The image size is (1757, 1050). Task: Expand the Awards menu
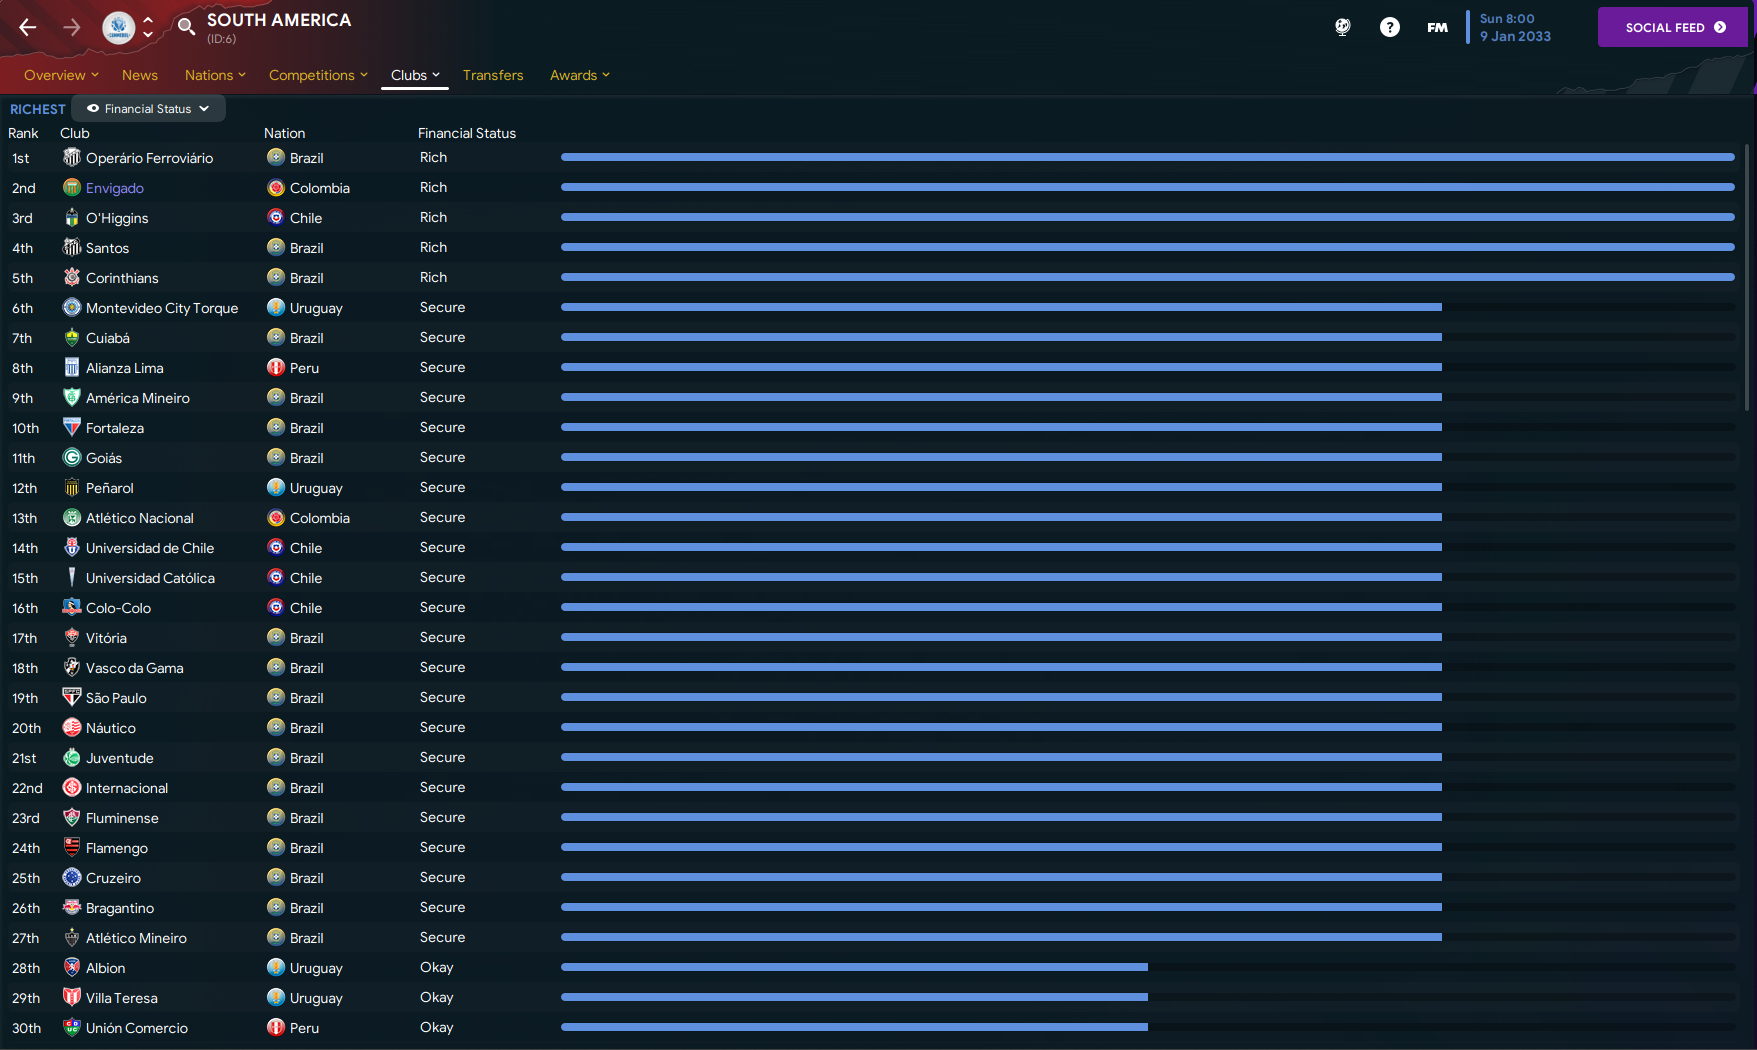[x=579, y=75]
